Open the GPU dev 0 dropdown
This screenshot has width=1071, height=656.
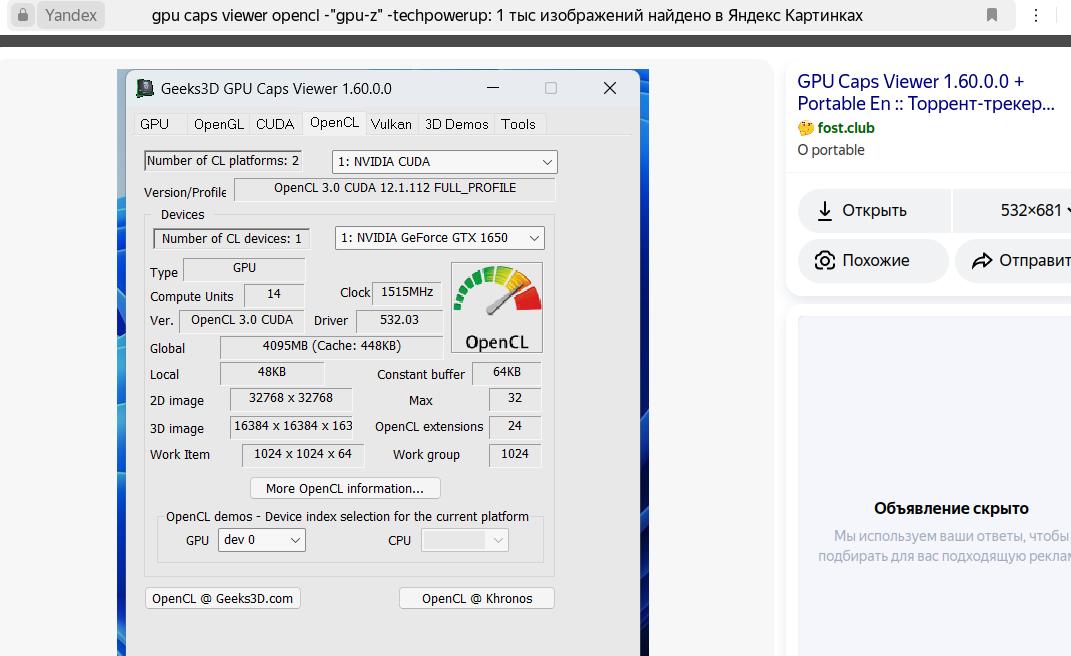pyautogui.click(x=262, y=540)
